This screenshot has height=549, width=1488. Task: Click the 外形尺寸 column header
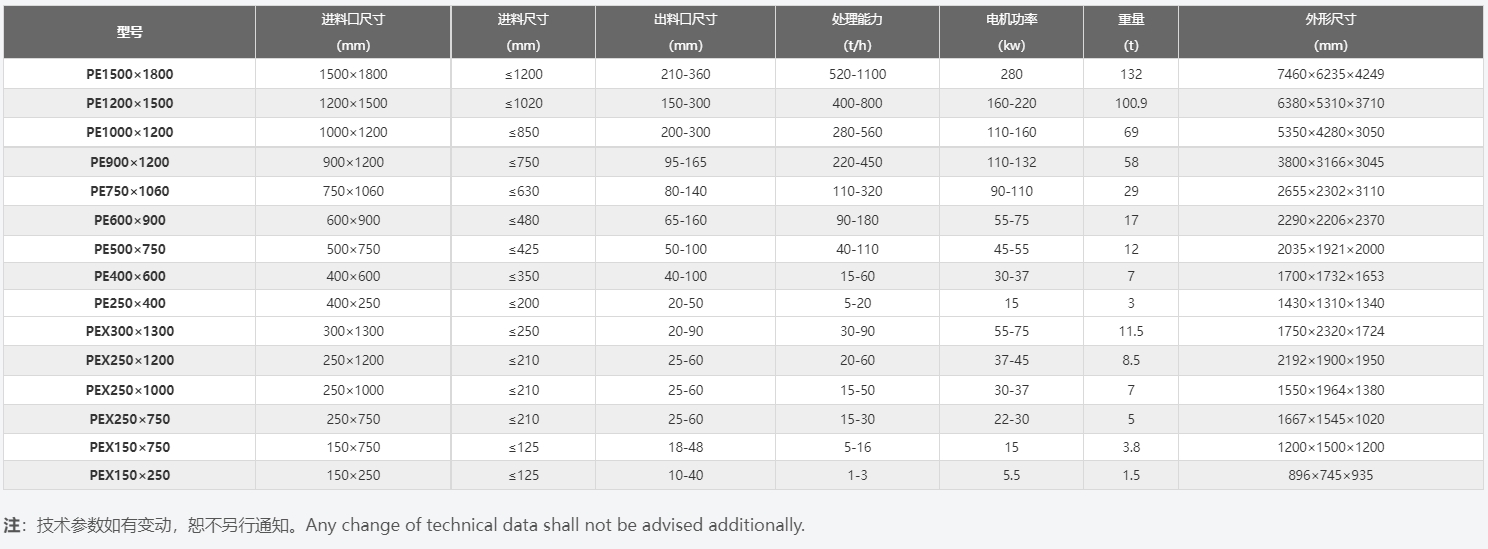point(1330,32)
